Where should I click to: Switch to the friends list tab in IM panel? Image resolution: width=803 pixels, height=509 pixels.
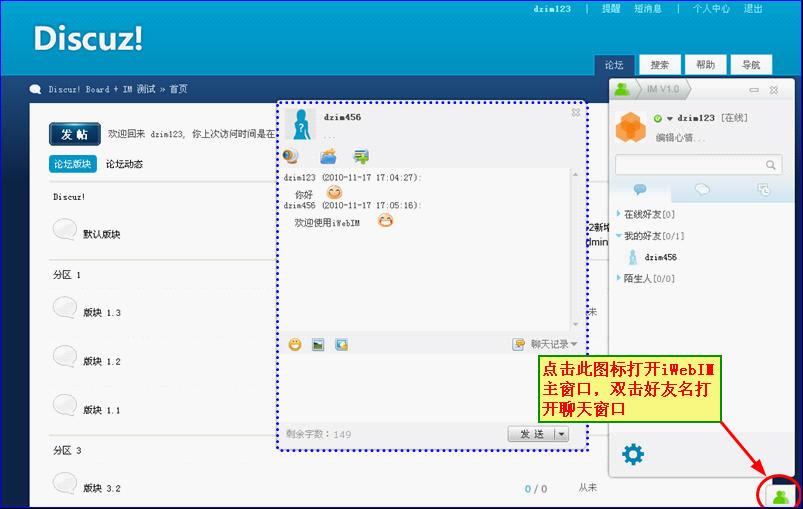640,190
